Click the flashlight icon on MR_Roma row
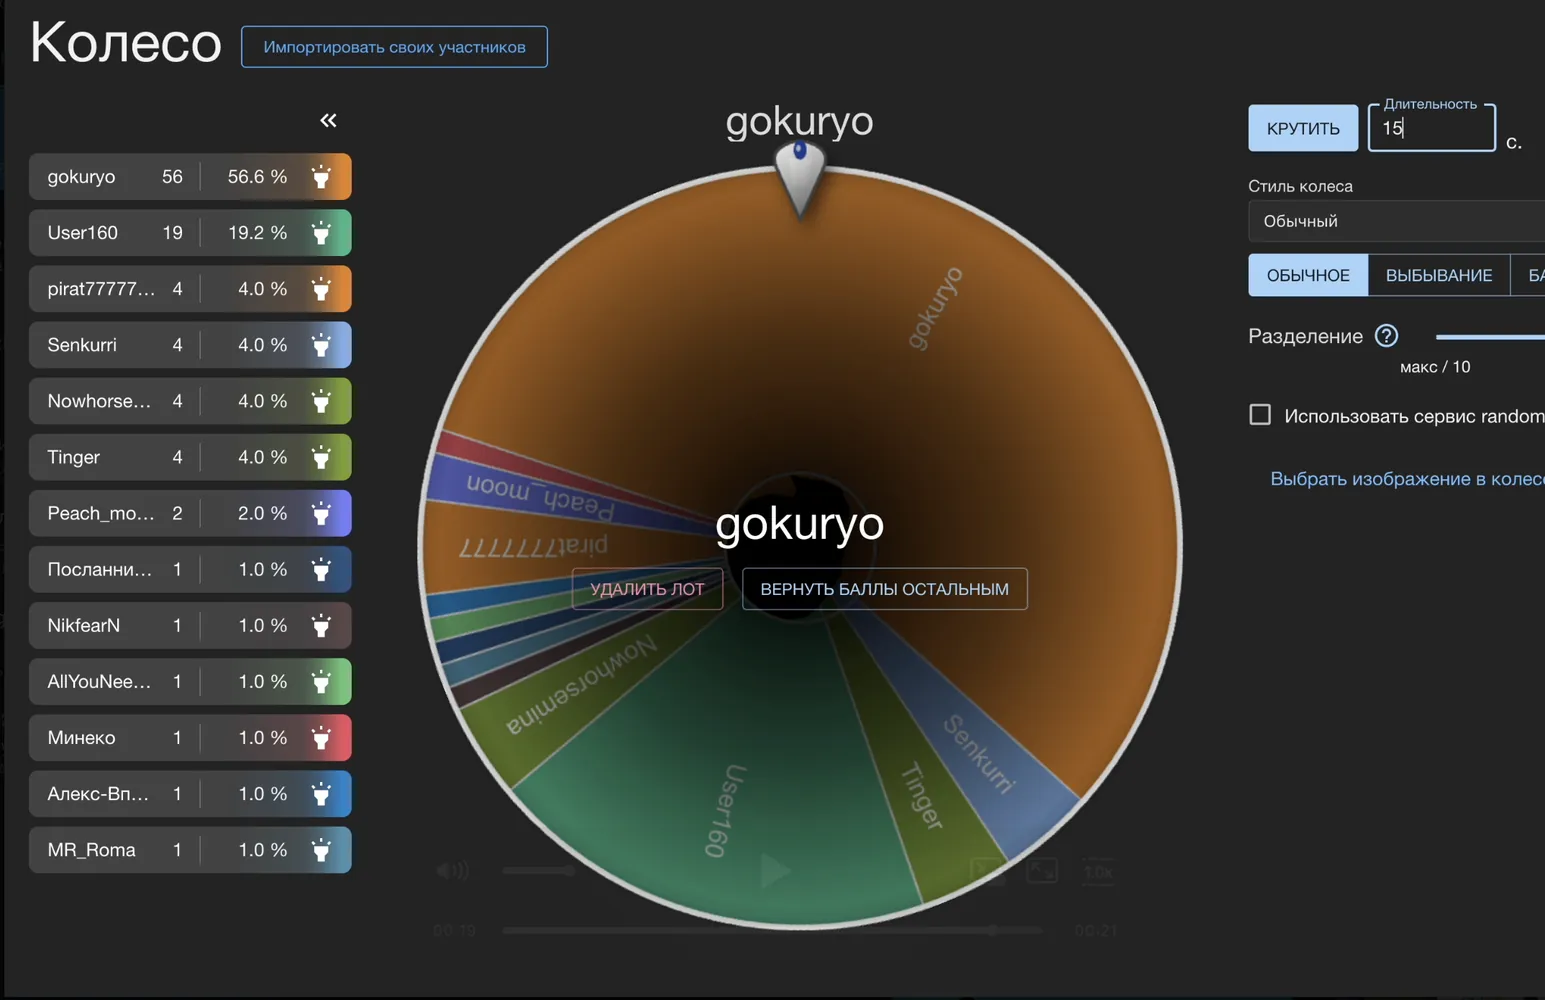The height and width of the screenshot is (1000, 1545). tap(321, 849)
